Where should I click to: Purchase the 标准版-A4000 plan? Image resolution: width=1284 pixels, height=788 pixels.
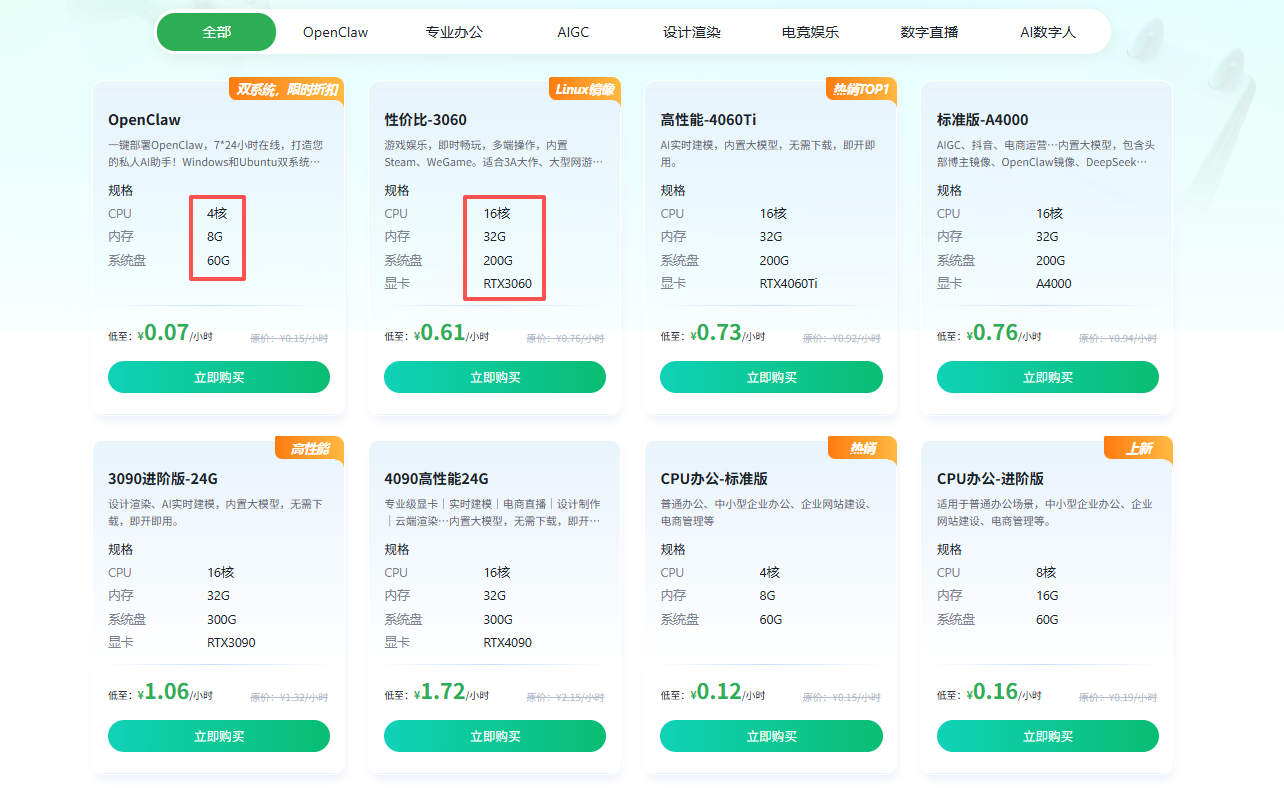[x=1047, y=377]
